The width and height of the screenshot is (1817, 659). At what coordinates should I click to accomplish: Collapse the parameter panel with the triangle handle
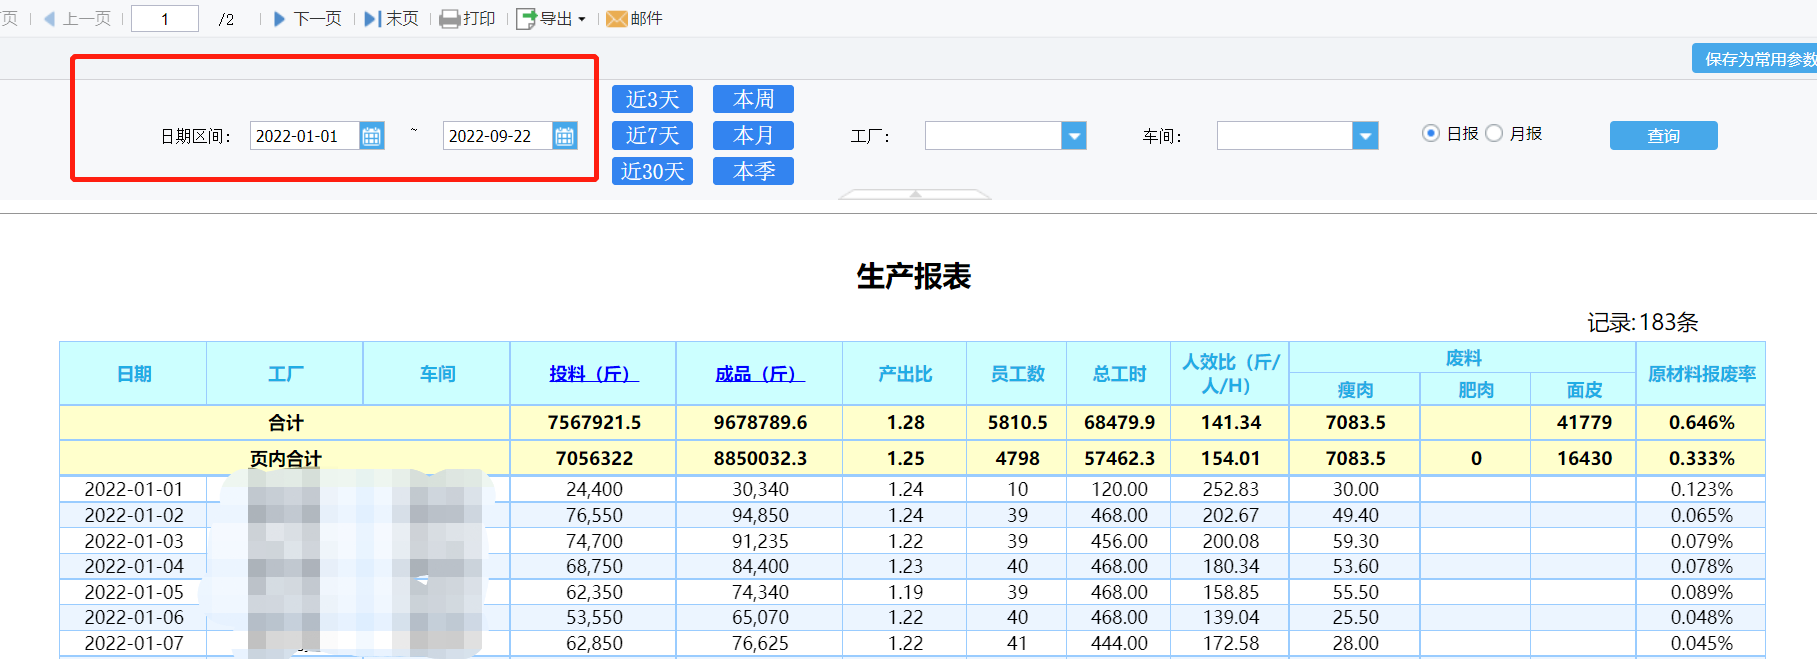click(915, 194)
